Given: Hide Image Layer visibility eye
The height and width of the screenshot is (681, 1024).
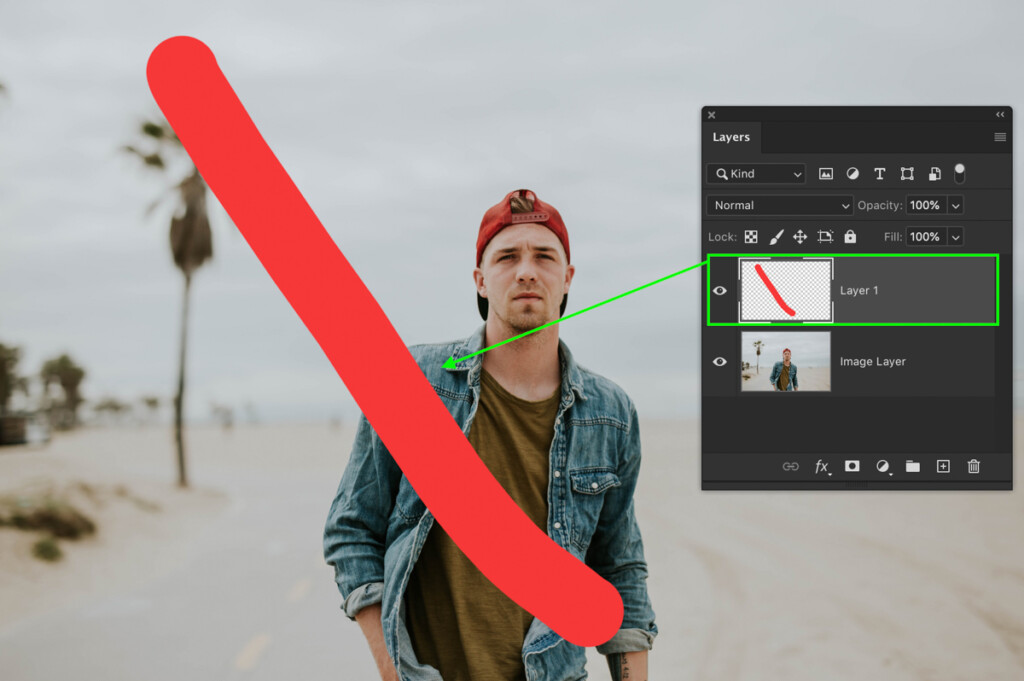Looking at the screenshot, I should [720, 362].
